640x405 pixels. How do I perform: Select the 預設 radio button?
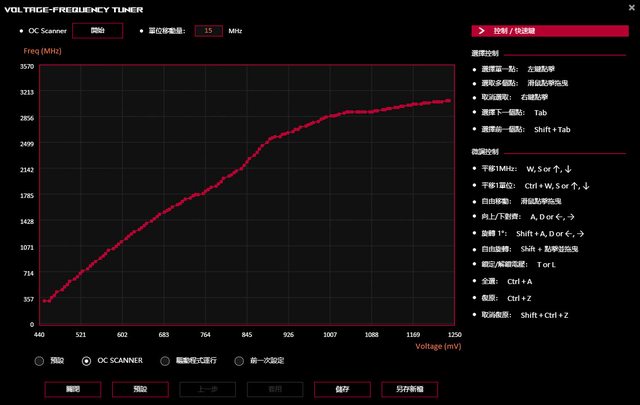39,360
